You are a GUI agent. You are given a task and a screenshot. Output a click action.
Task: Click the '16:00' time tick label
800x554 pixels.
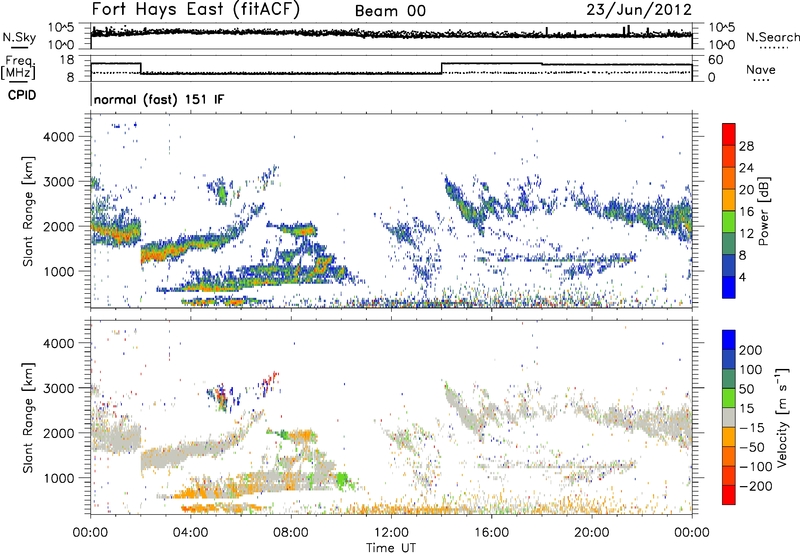(491, 533)
